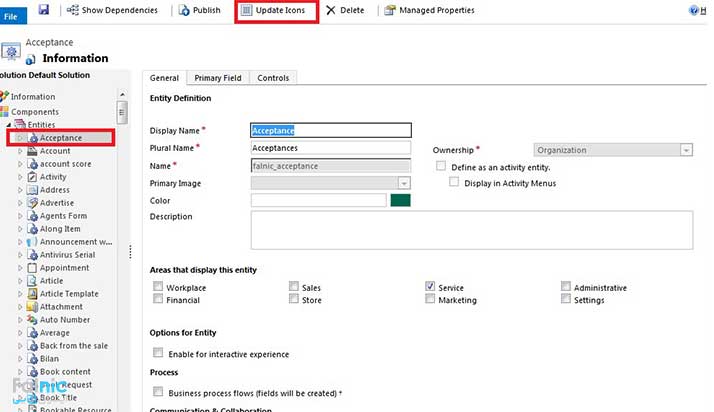The height and width of the screenshot is (412, 714).
Task: Click the Auto Number entity icon
Action: coord(32,320)
